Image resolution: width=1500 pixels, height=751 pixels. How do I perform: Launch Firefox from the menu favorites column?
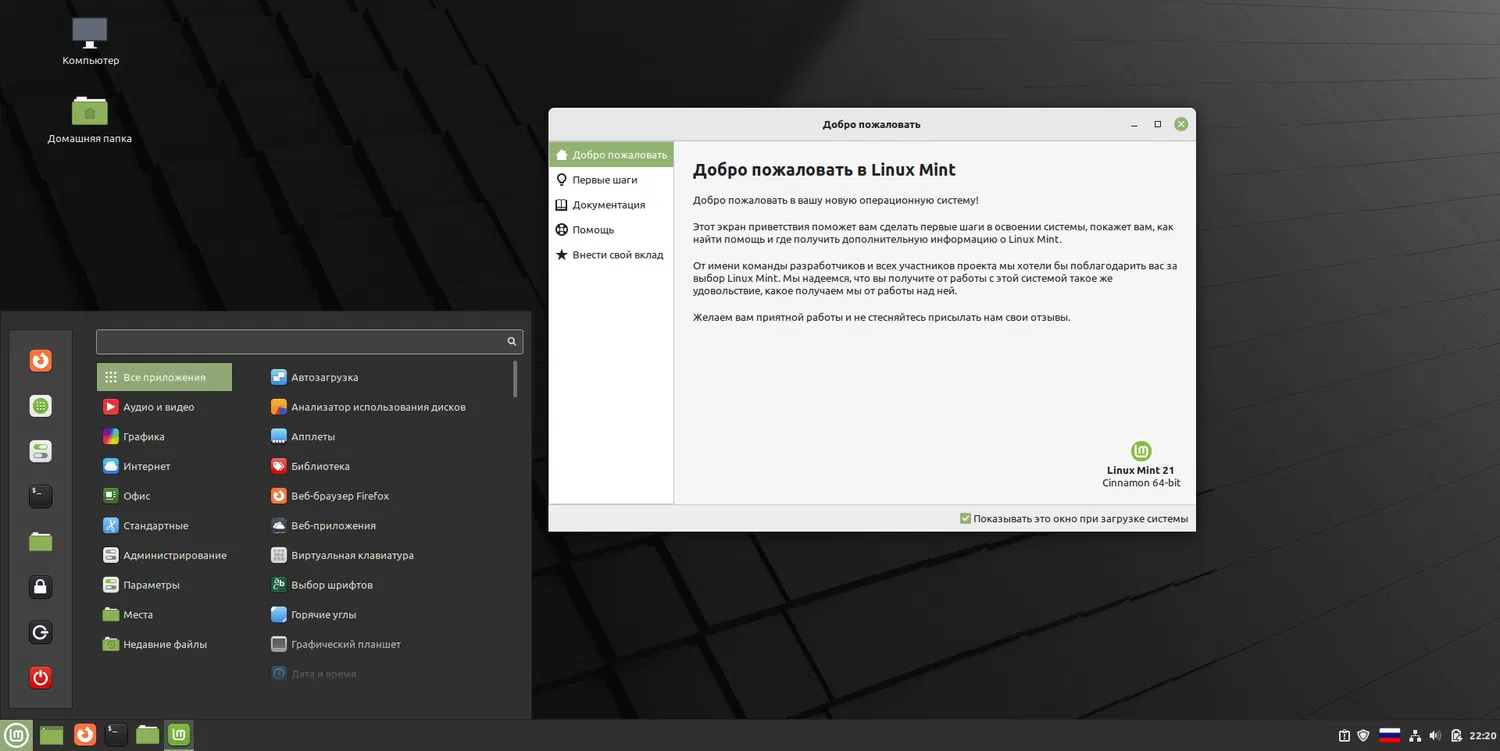click(x=40, y=361)
